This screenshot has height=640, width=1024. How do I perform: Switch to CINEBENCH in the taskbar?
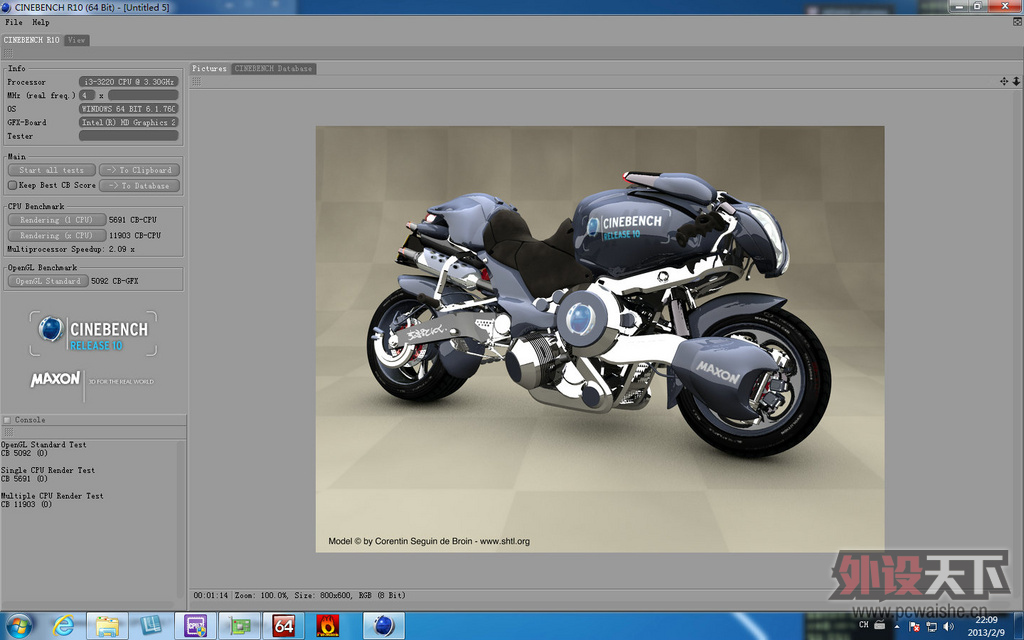tap(384, 626)
